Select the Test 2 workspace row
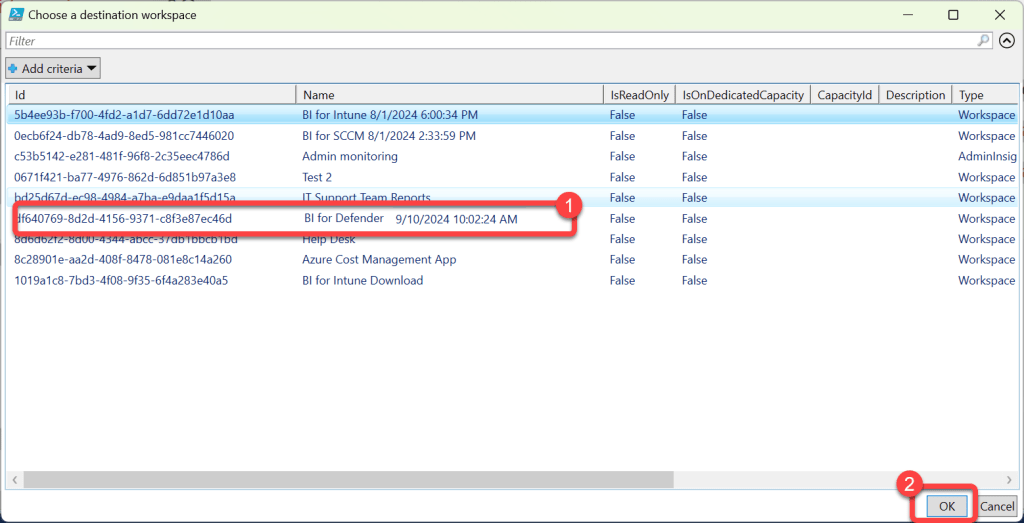This screenshot has width=1024, height=523. coord(317,177)
